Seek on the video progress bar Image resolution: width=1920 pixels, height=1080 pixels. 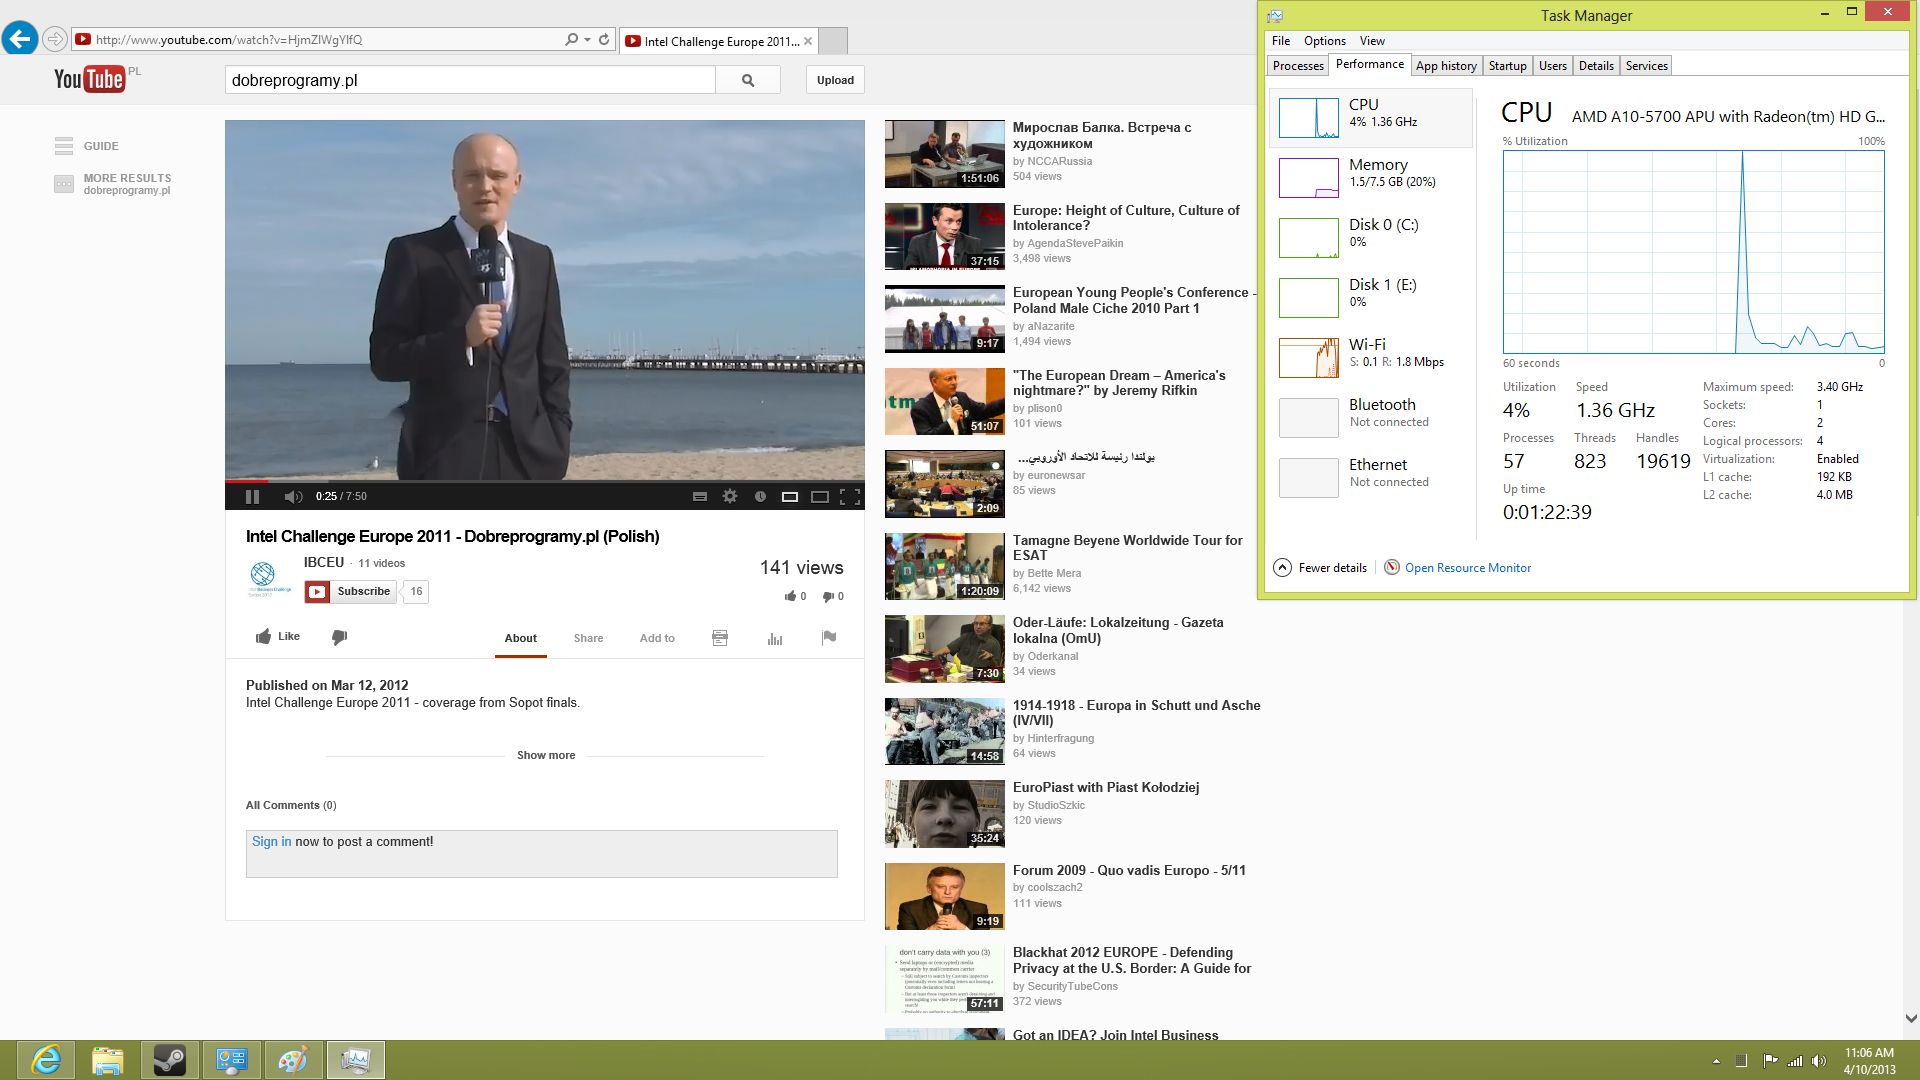[545, 481]
